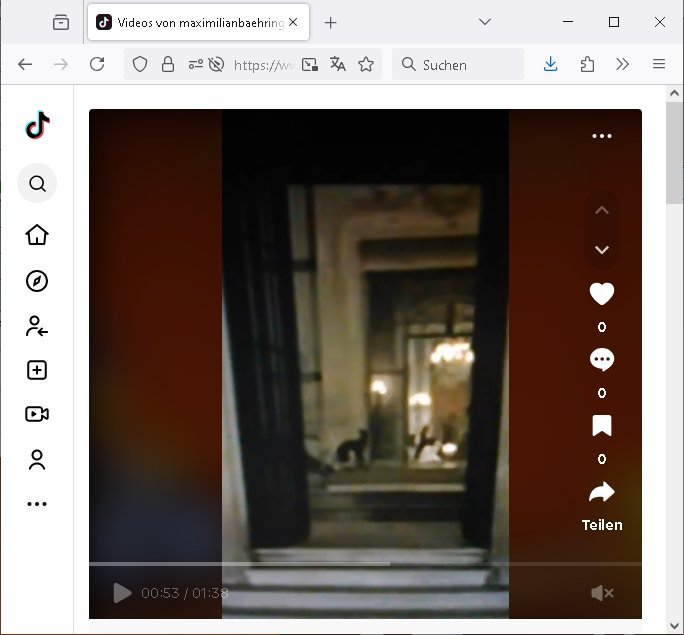Open the TikTok search icon in sidebar

coord(37,183)
